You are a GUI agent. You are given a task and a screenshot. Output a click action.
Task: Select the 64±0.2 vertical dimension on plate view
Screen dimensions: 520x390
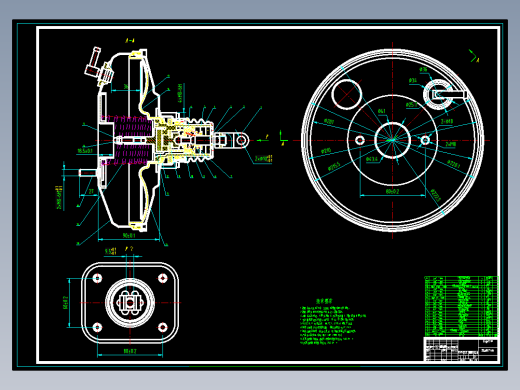coord(65,302)
